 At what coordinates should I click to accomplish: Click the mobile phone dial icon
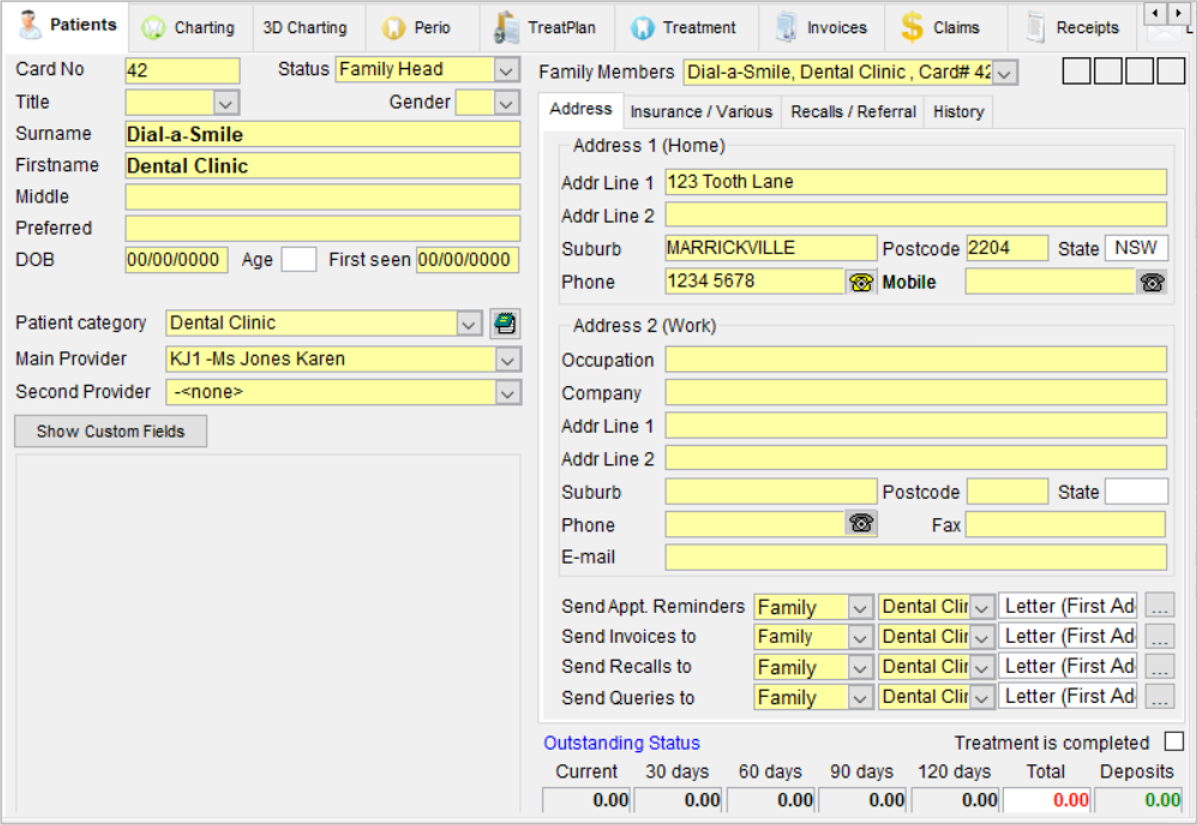[1151, 282]
